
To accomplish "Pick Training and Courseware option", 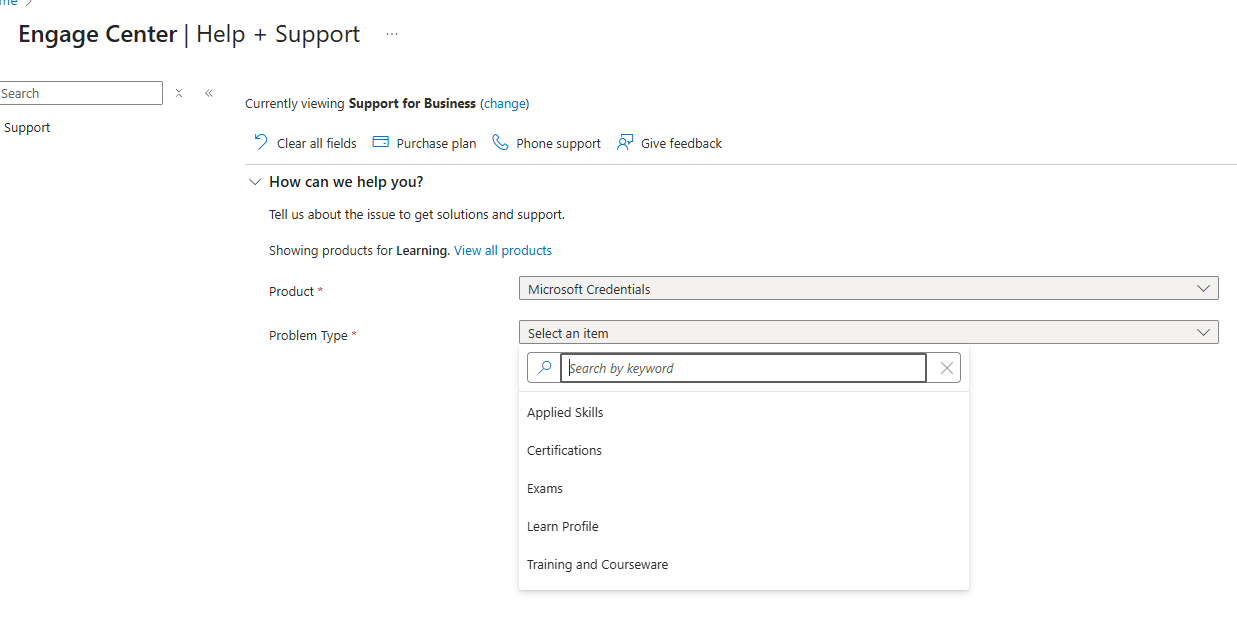I will tap(597, 564).
